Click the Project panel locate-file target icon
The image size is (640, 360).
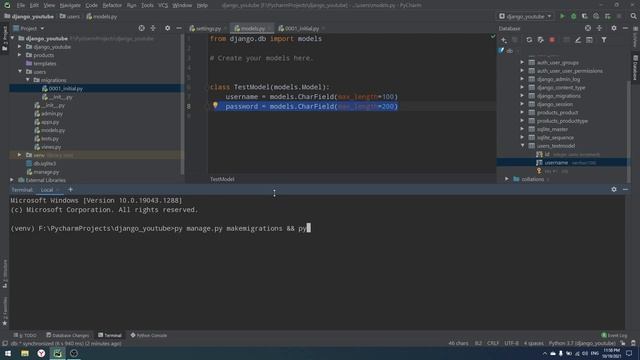141,28
